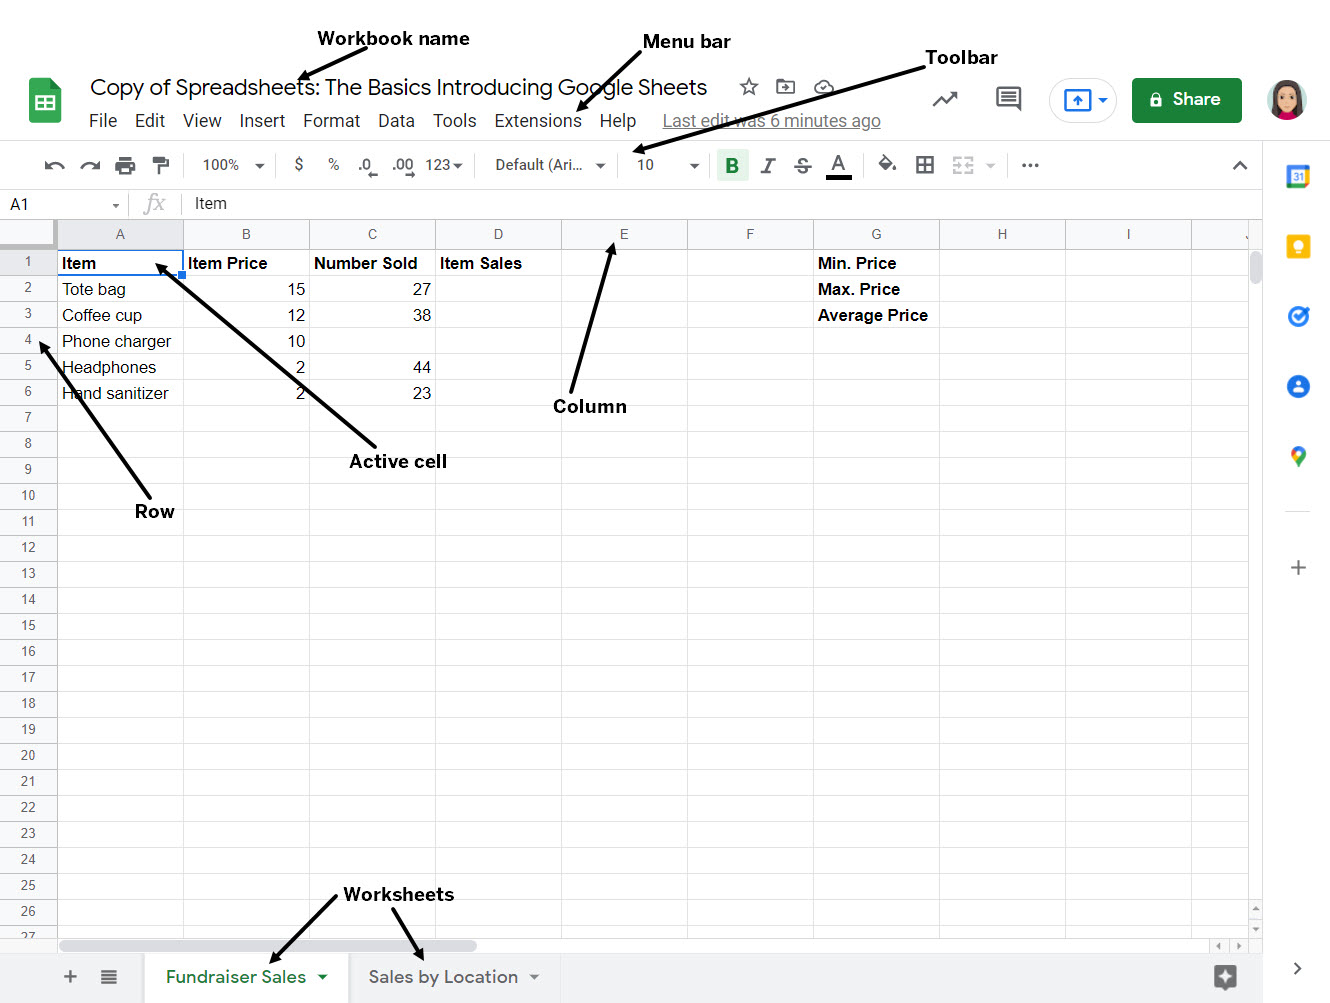Format as percent

(333, 164)
